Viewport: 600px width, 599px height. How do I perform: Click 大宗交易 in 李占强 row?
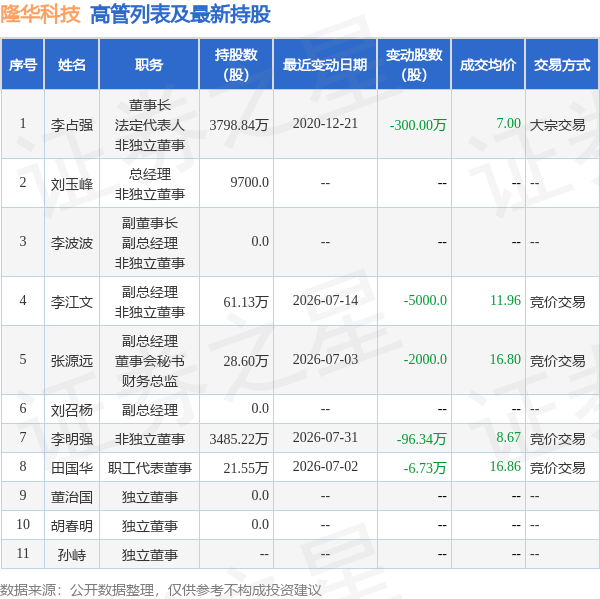coord(558,125)
